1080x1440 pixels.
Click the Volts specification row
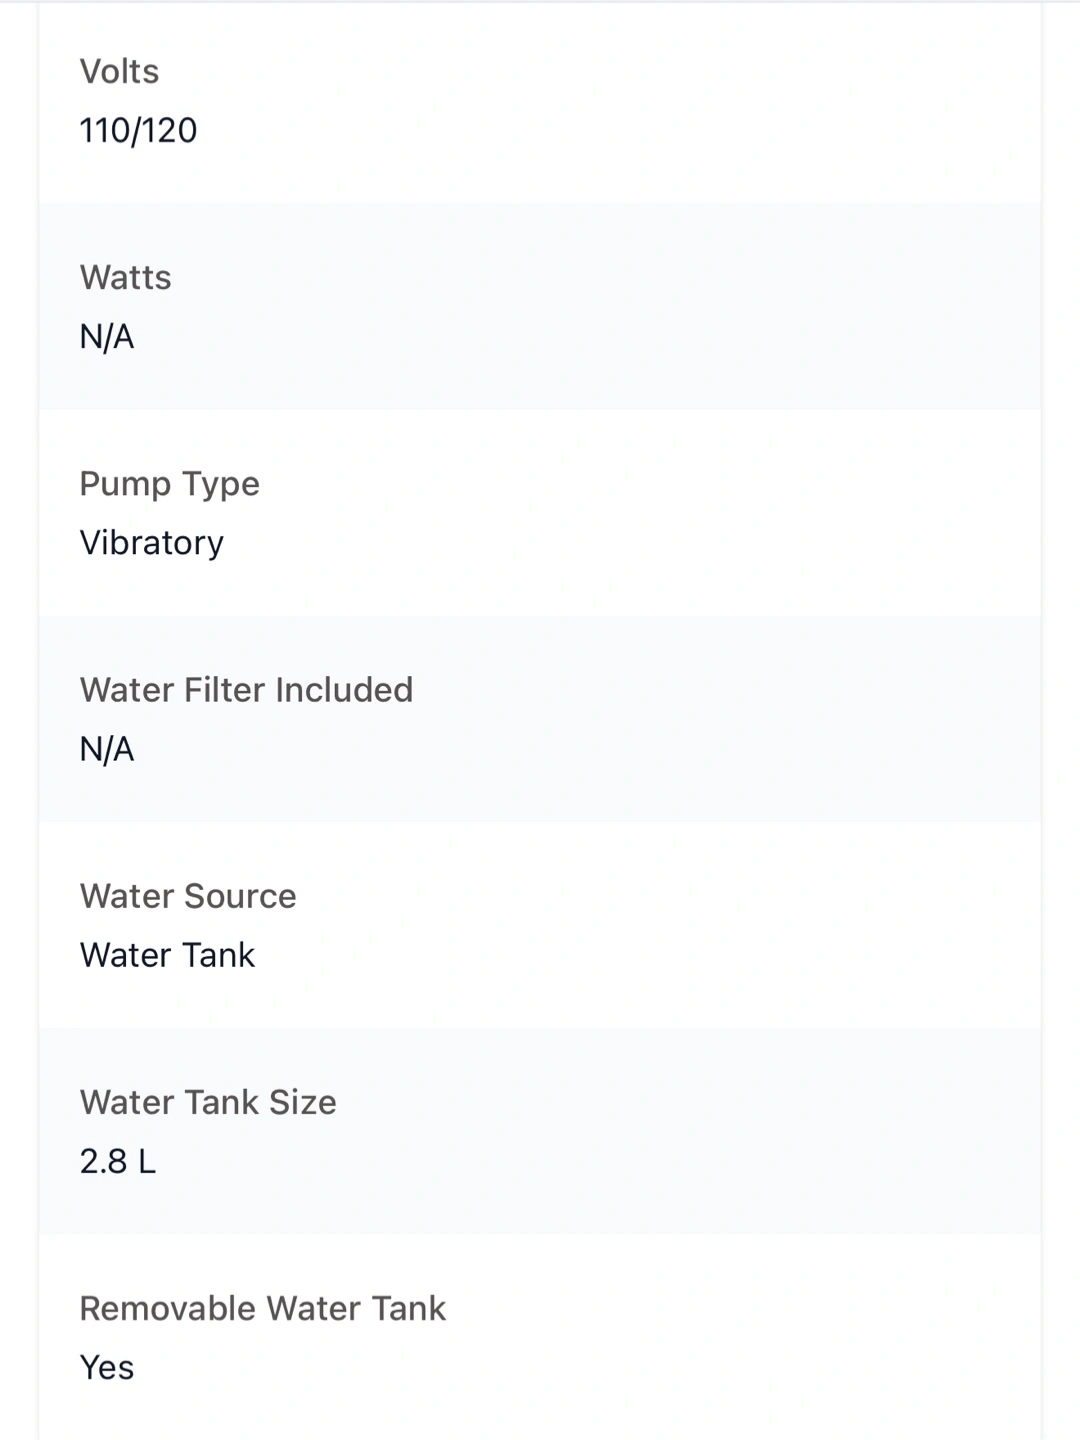coord(540,101)
